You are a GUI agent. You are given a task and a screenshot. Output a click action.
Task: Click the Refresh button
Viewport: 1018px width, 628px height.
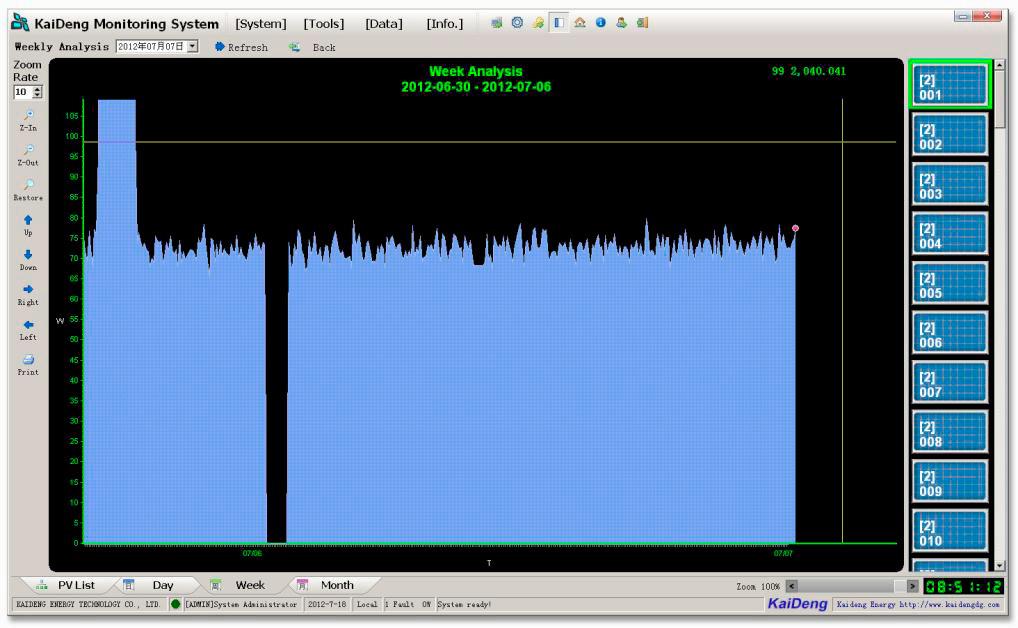pyautogui.click(x=242, y=47)
